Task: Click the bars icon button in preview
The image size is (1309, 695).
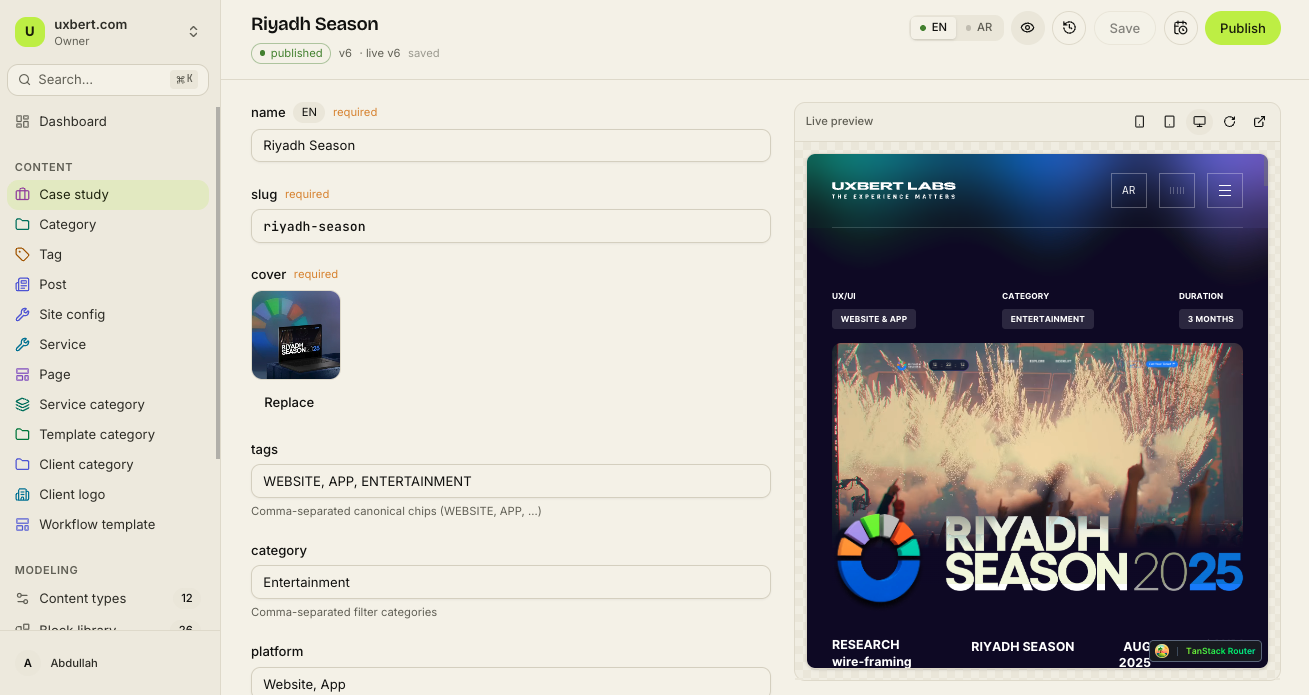Action: [x=1177, y=190]
